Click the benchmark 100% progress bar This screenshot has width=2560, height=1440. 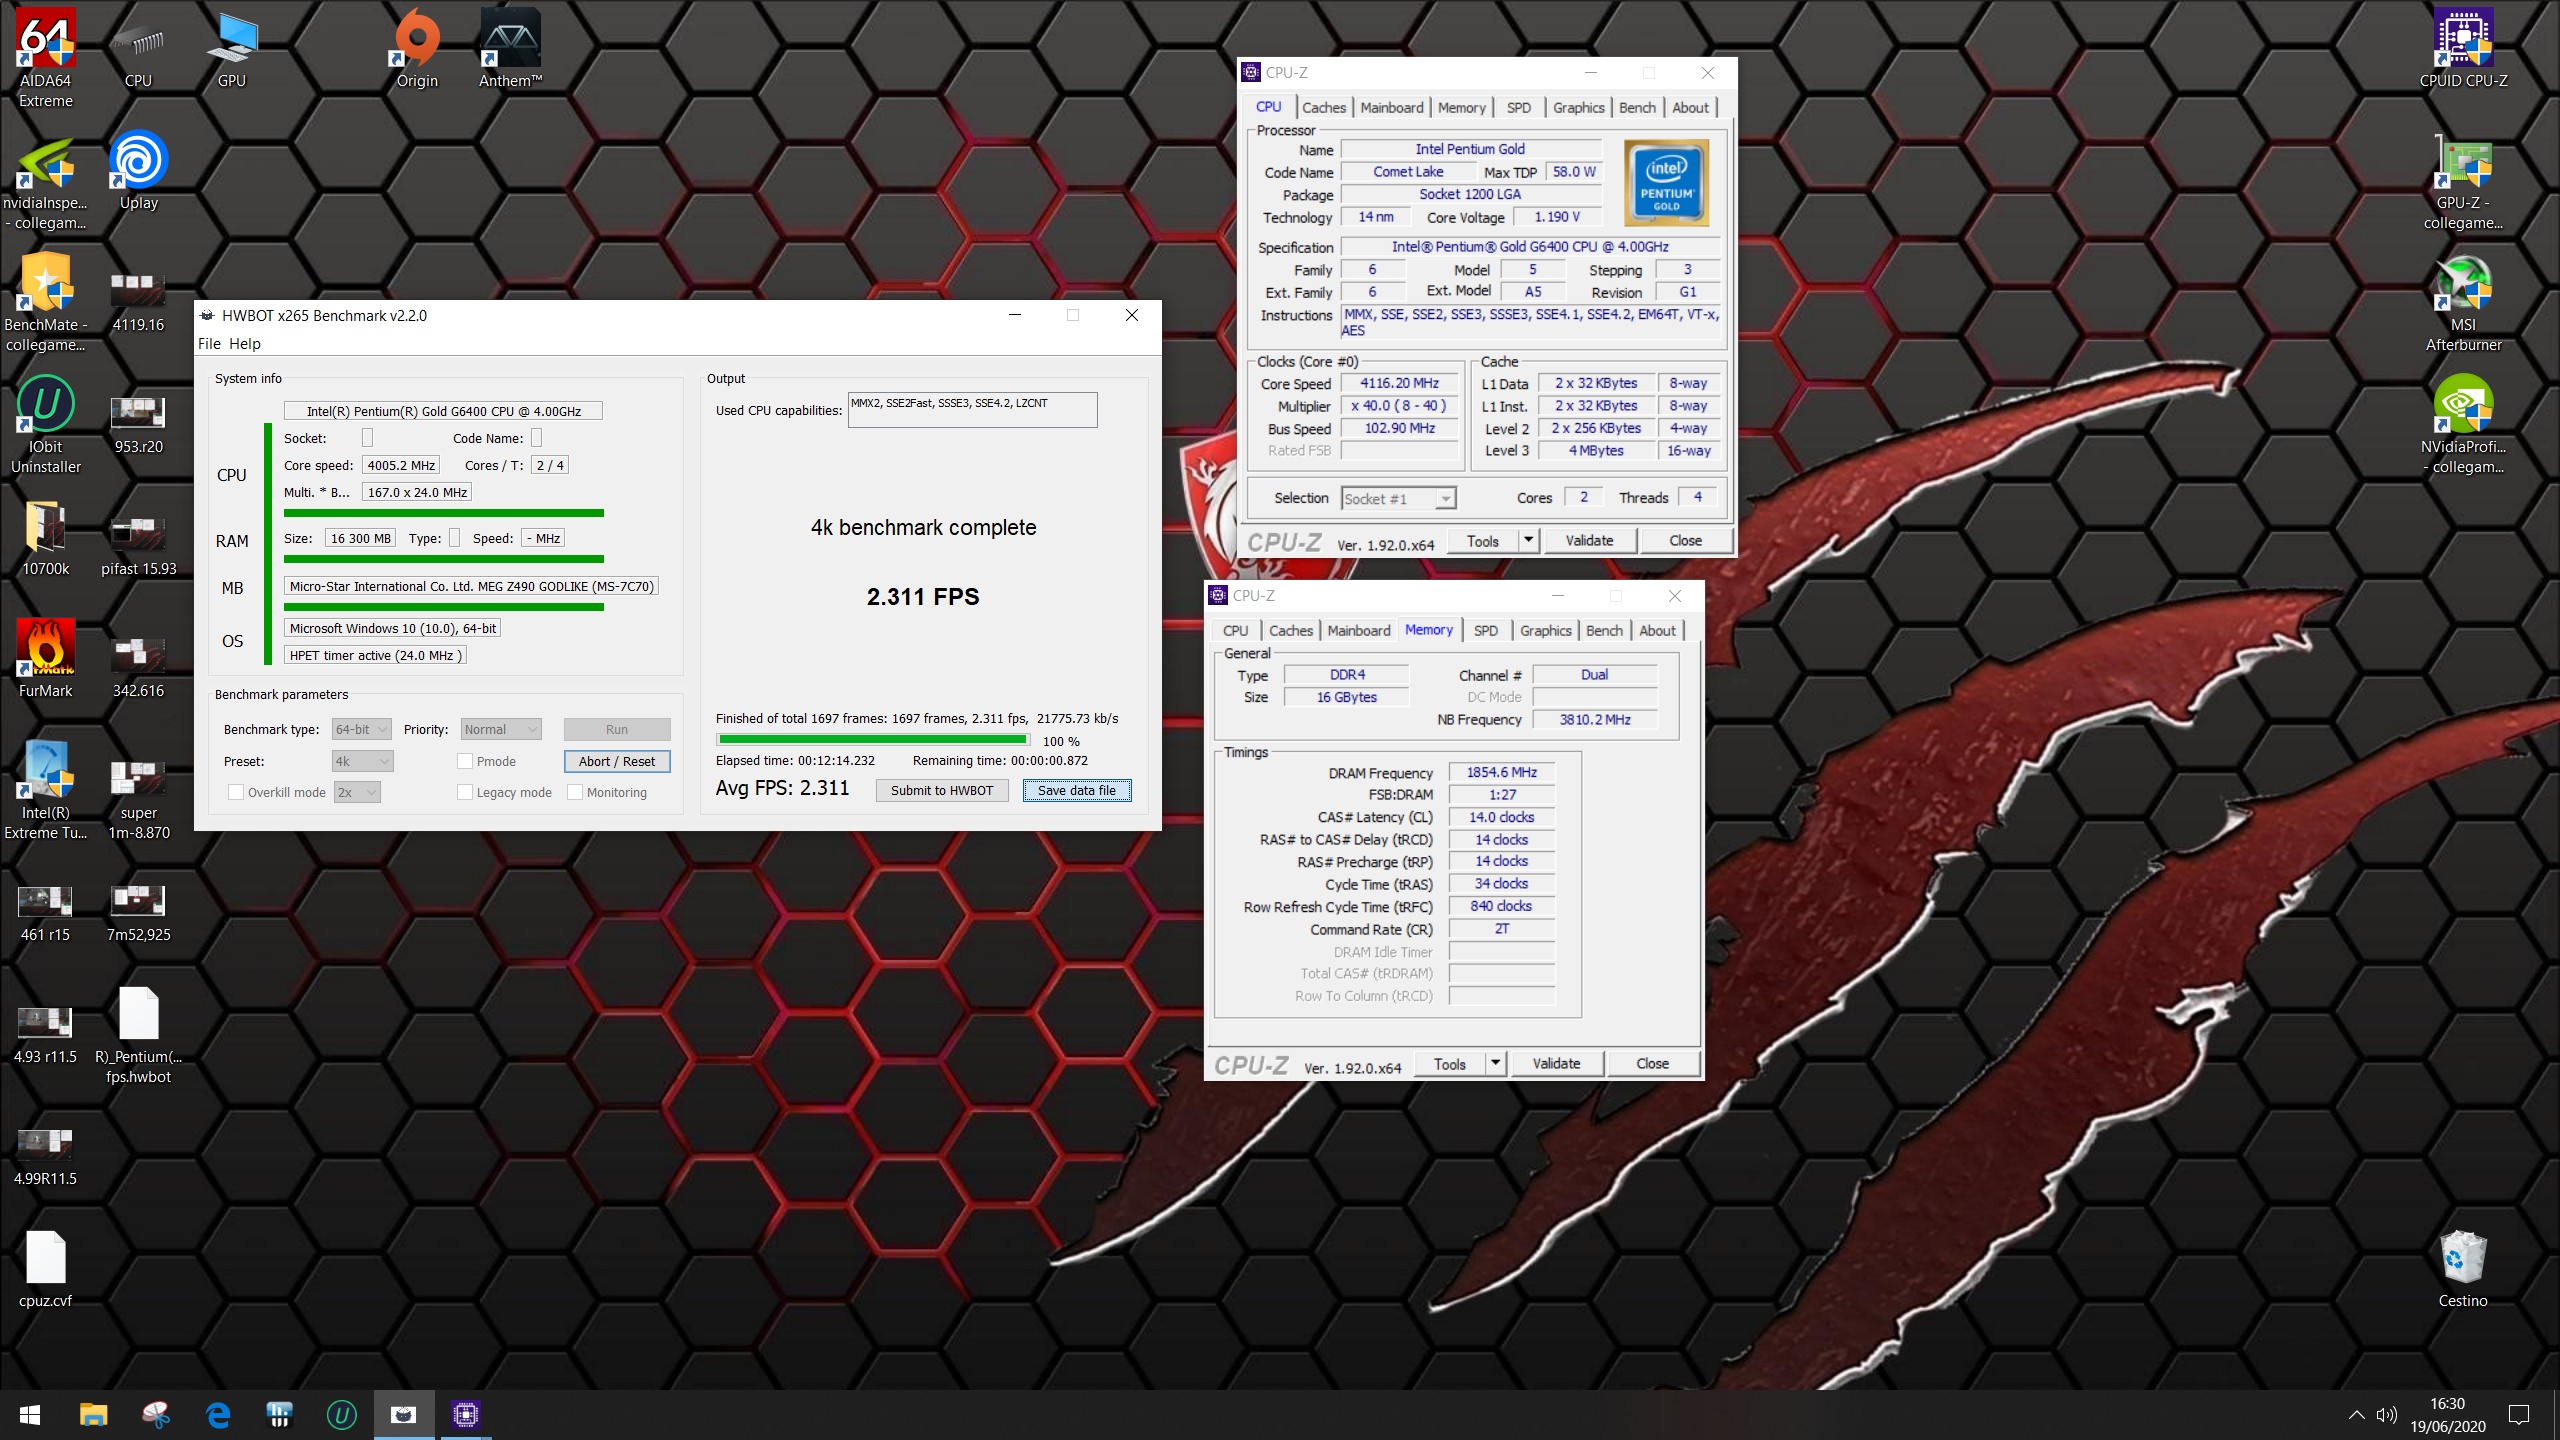[x=873, y=740]
